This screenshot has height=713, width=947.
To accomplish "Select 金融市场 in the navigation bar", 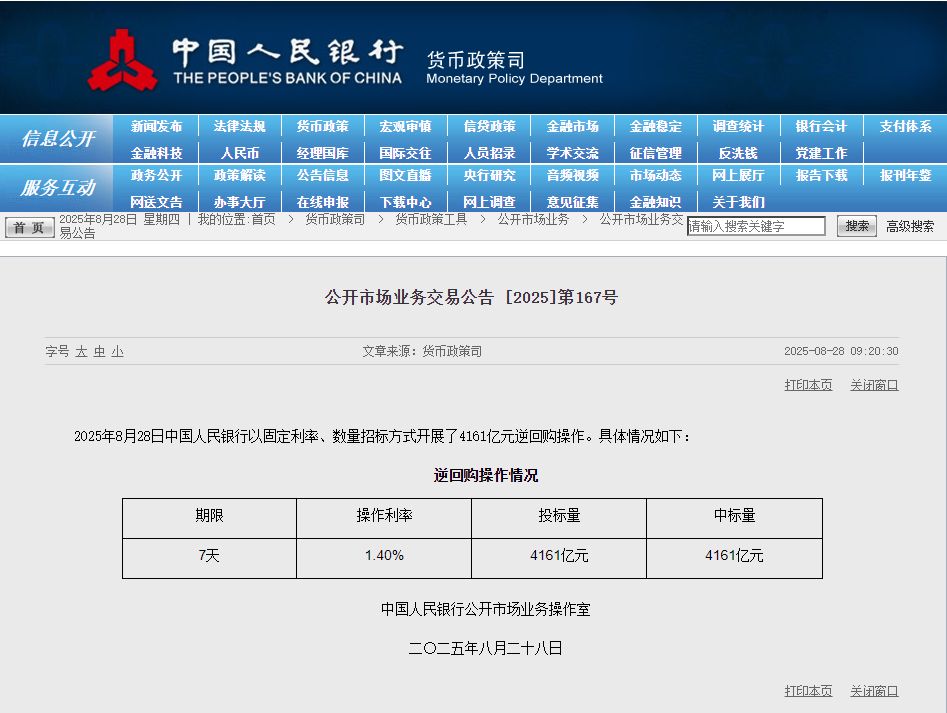I will [x=572, y=127].
